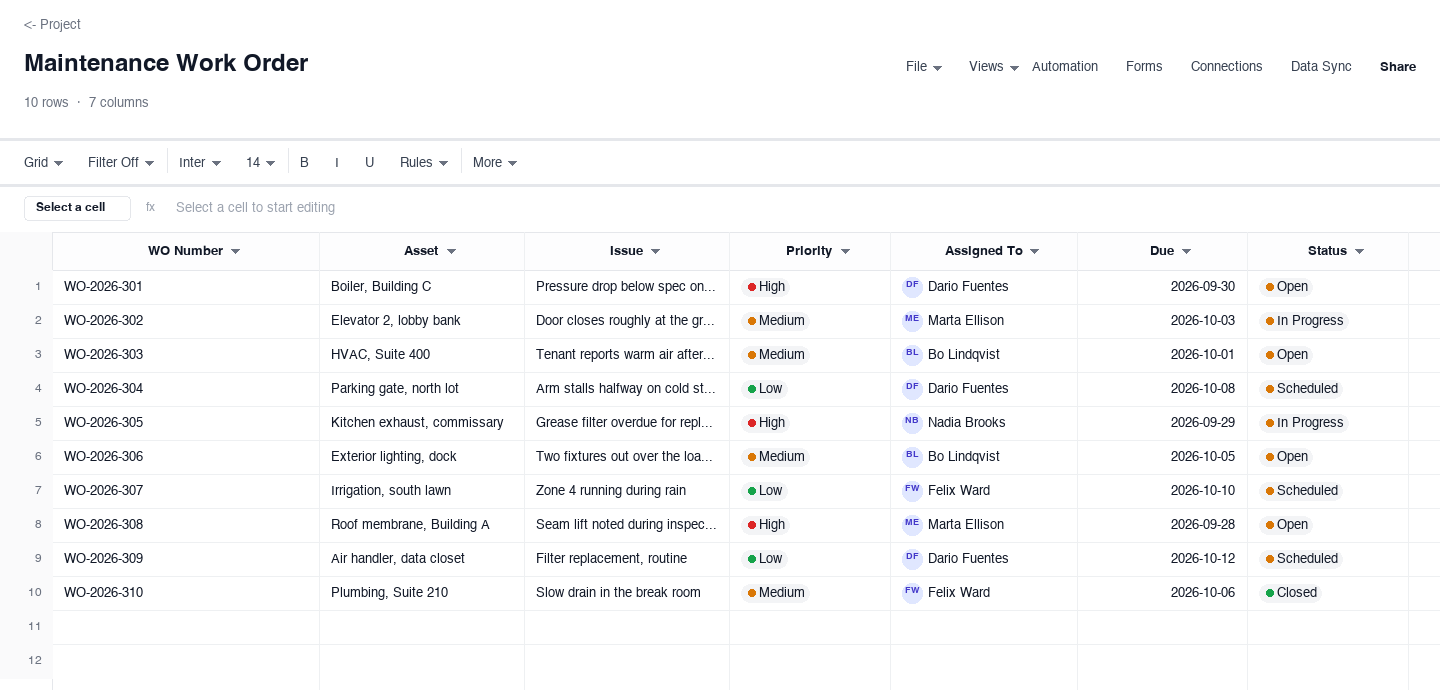
Task: Click Dario Fuentes avatar in WO-2026-301 row
Action: pyautogui.click(x=912, y=286)
